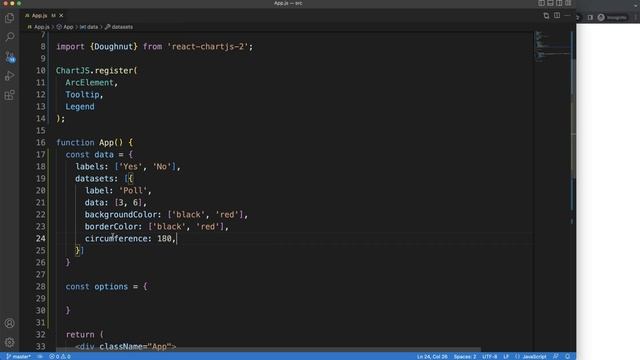Click line number 16 in gutter
The height and width of the screenshot is (360, 640).
40,142
